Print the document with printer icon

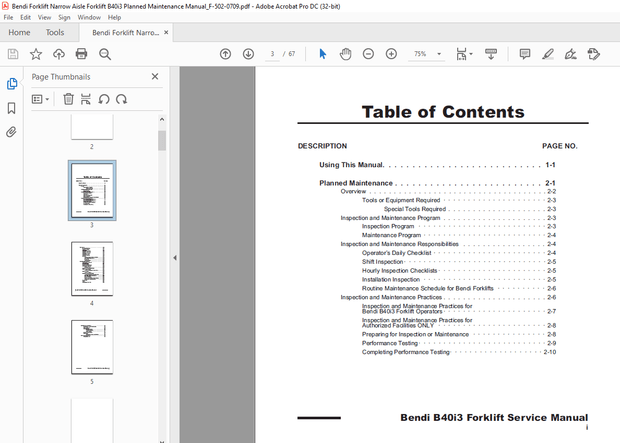[x=81, y=54]
